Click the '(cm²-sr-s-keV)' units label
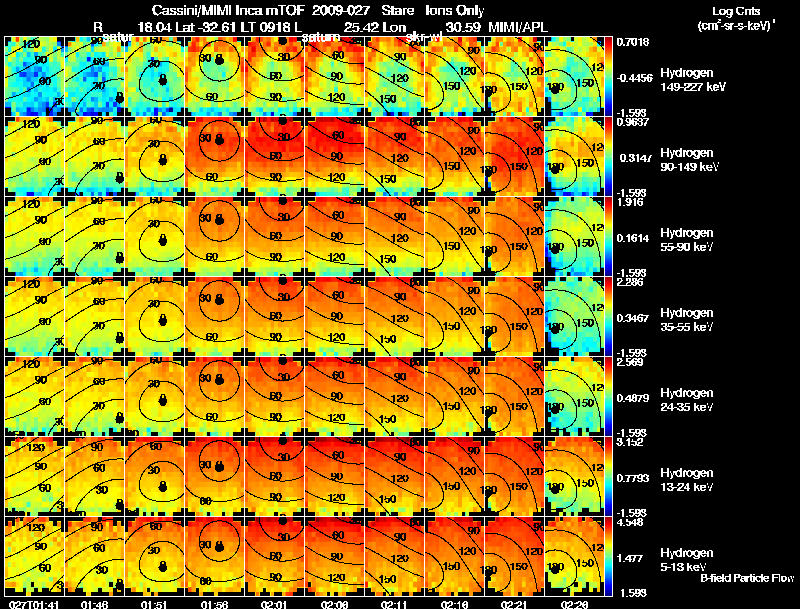Screen dimensions: 800x609 pos(736,26)
